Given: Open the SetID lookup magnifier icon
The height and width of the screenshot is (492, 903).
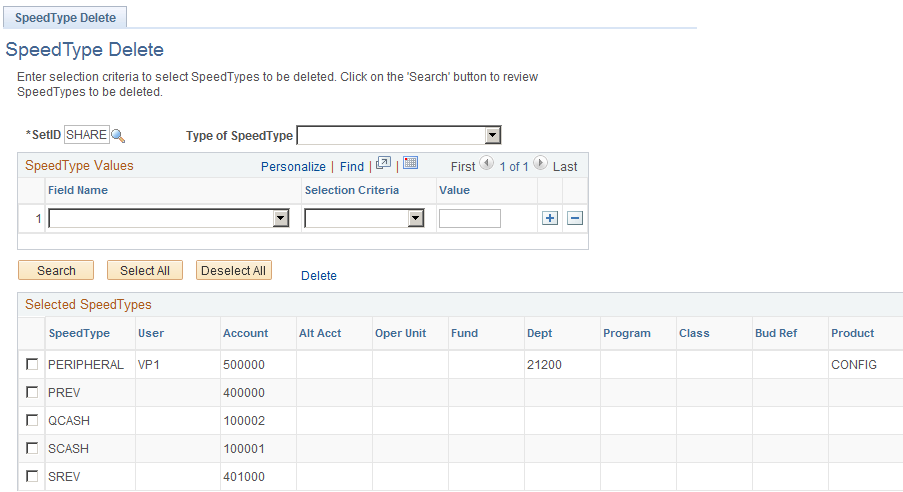Looking at the screenshot, I should [118, 136].
